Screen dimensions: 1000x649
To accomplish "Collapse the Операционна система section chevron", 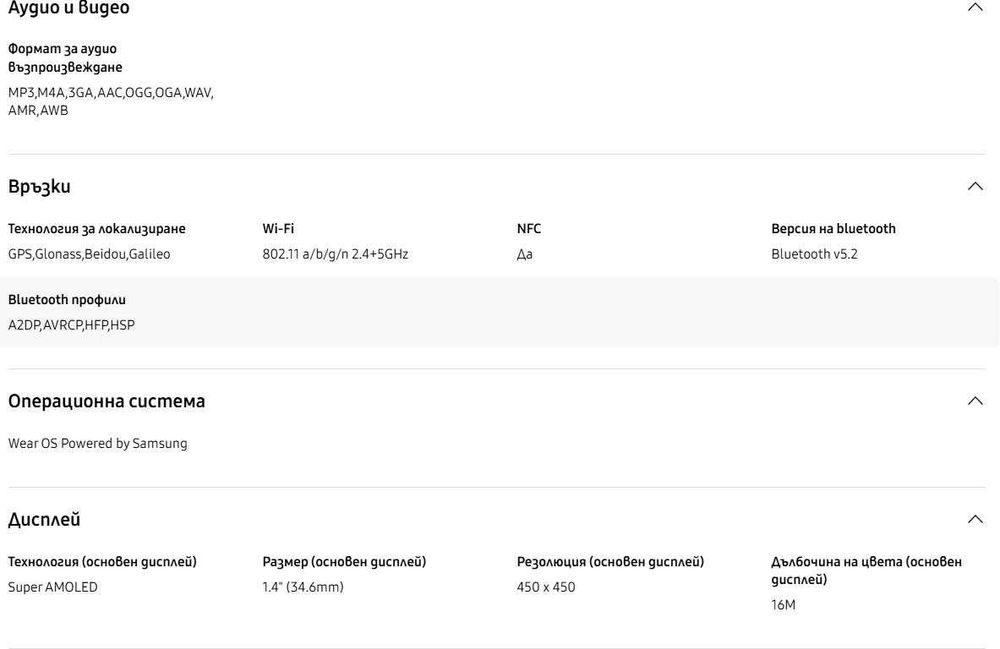I will coord(975,401).
